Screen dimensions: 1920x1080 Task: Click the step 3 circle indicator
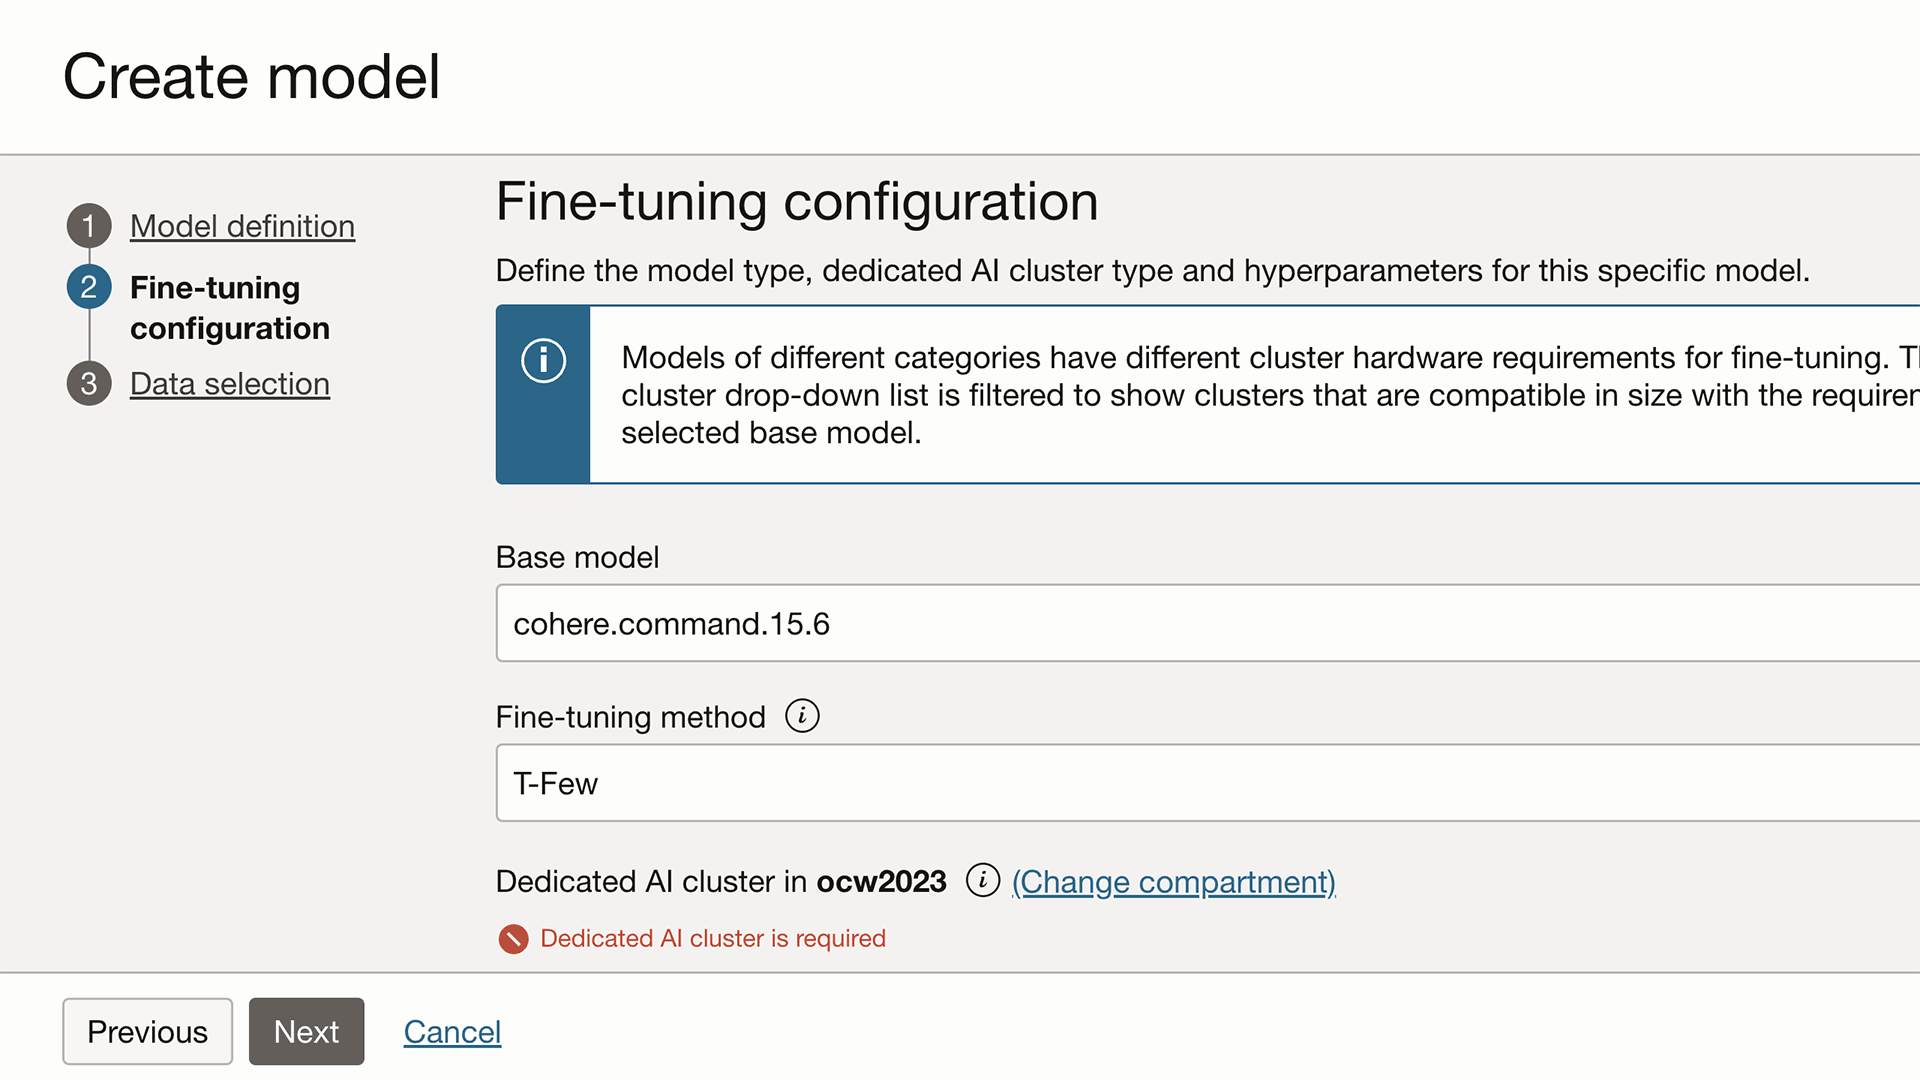coord(89,383)
